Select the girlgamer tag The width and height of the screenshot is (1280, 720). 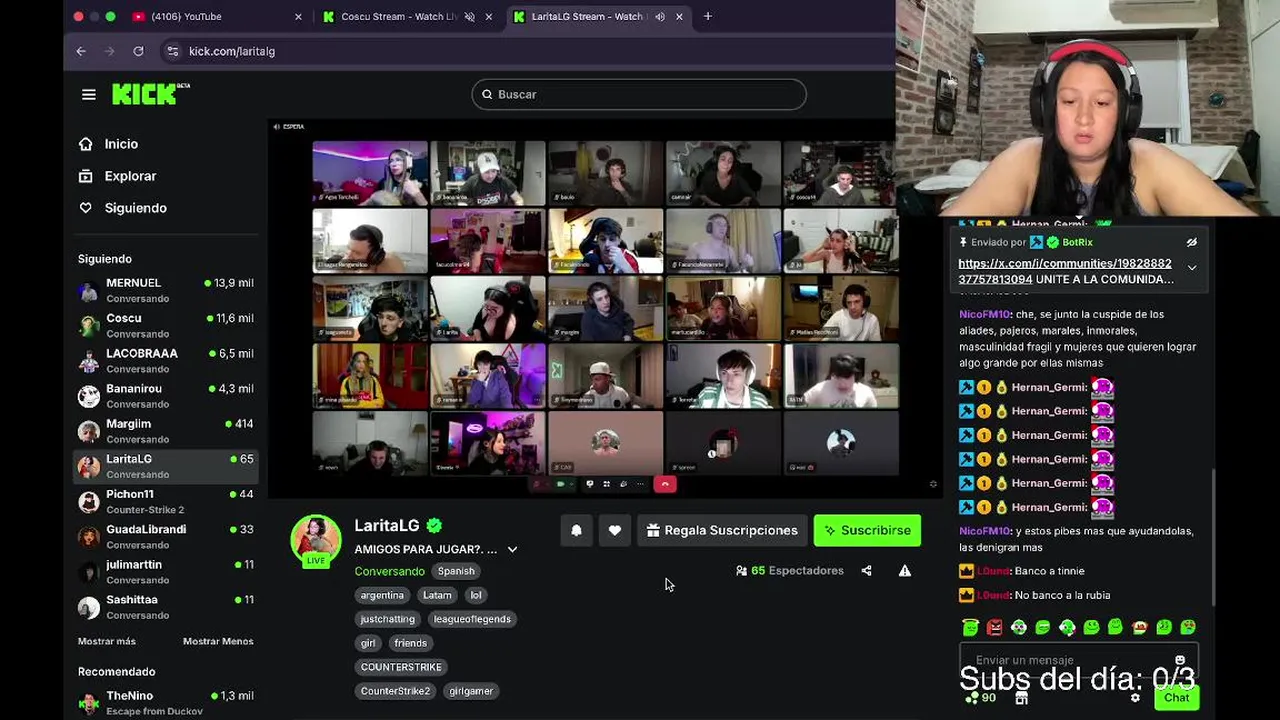(x=471, y=691)
